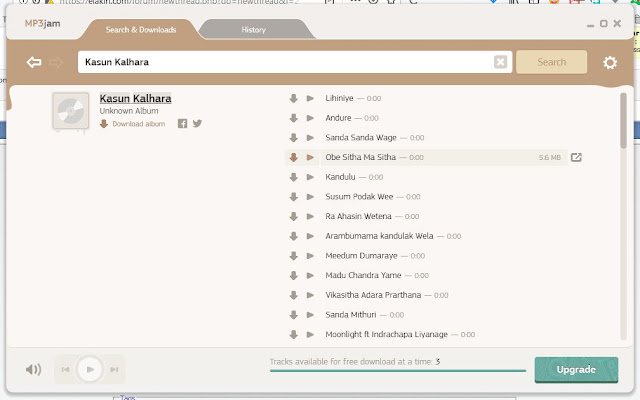The width and height of the screenshot is (640, 400).
Task: Download the track Obe Sitha Ma Sitha
Action: [x=293, y=157]
